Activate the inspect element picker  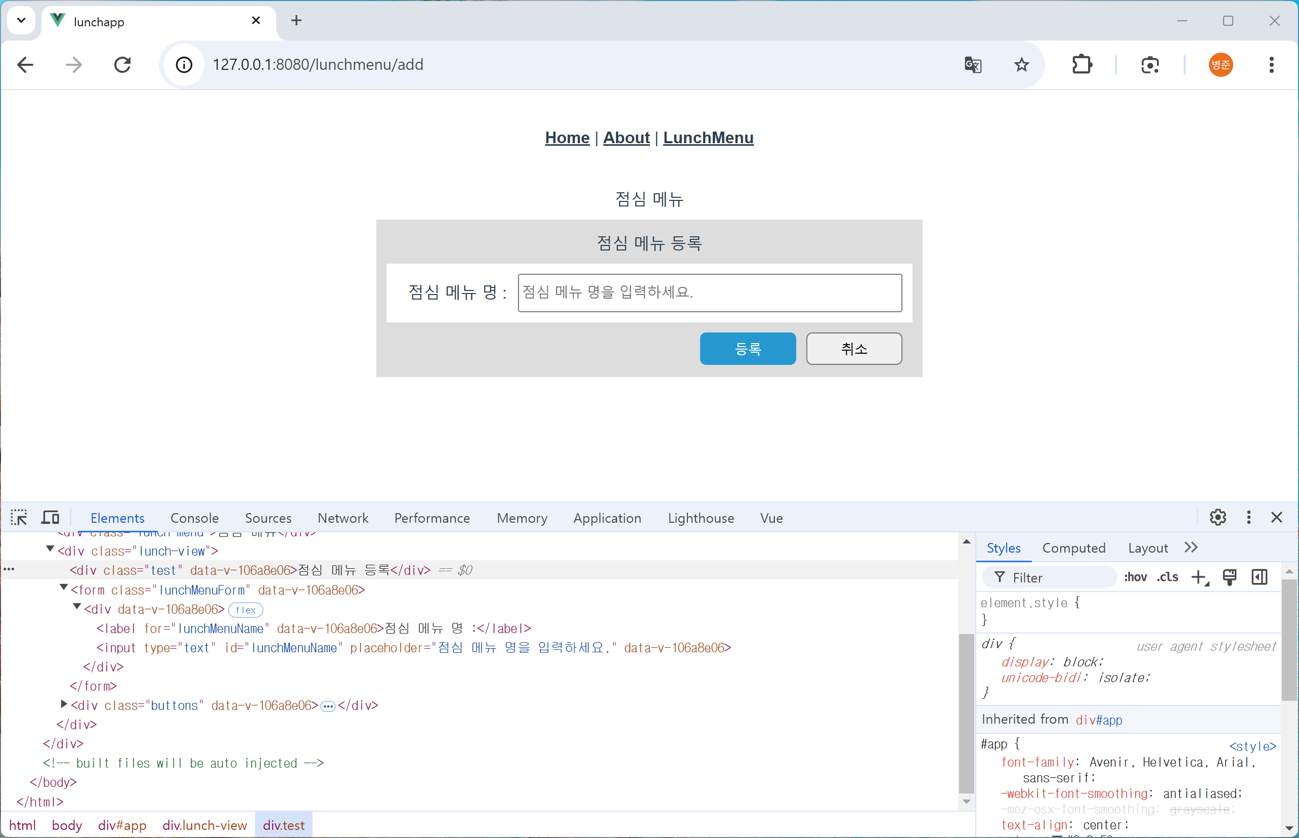[19, 518]
